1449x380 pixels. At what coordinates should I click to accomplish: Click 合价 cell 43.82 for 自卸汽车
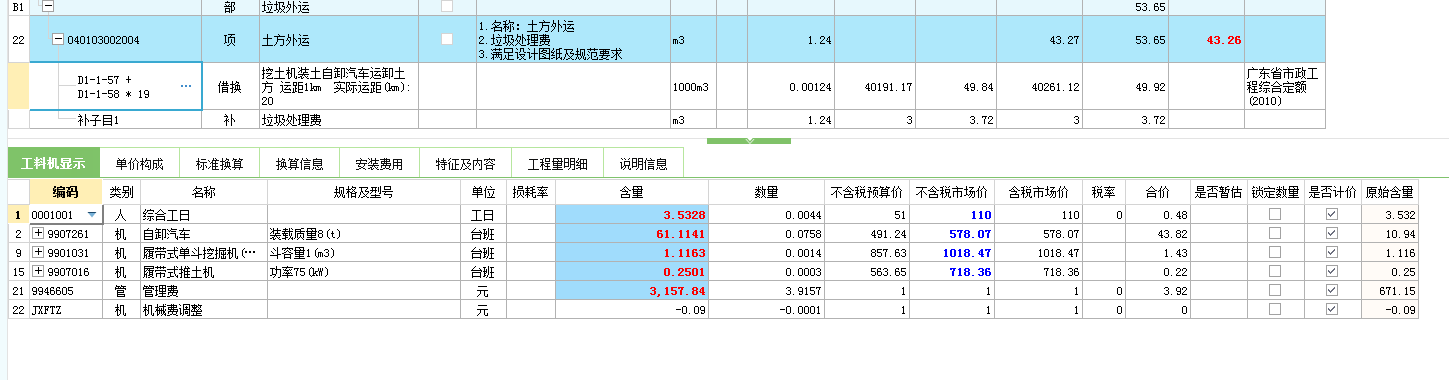click(1158, 233)
